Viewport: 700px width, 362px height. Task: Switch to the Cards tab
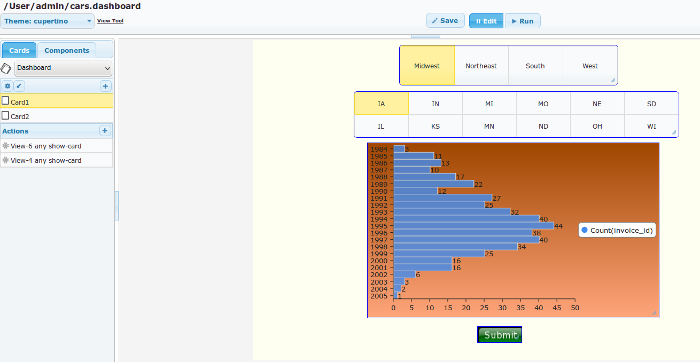19,50
